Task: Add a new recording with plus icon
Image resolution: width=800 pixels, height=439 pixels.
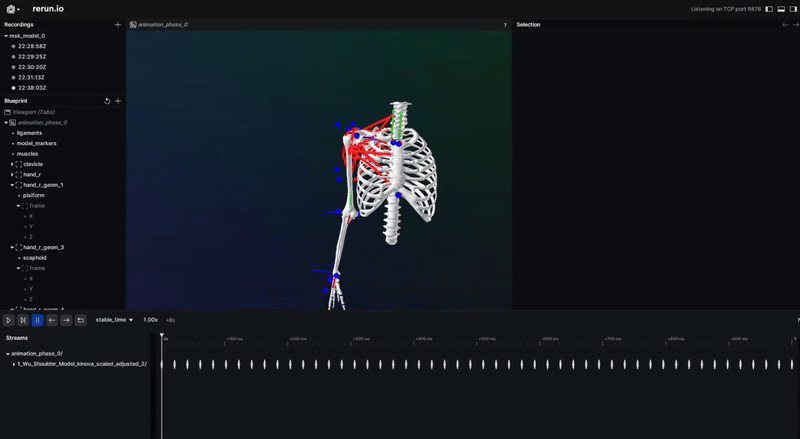Action: tap(118, 25)
